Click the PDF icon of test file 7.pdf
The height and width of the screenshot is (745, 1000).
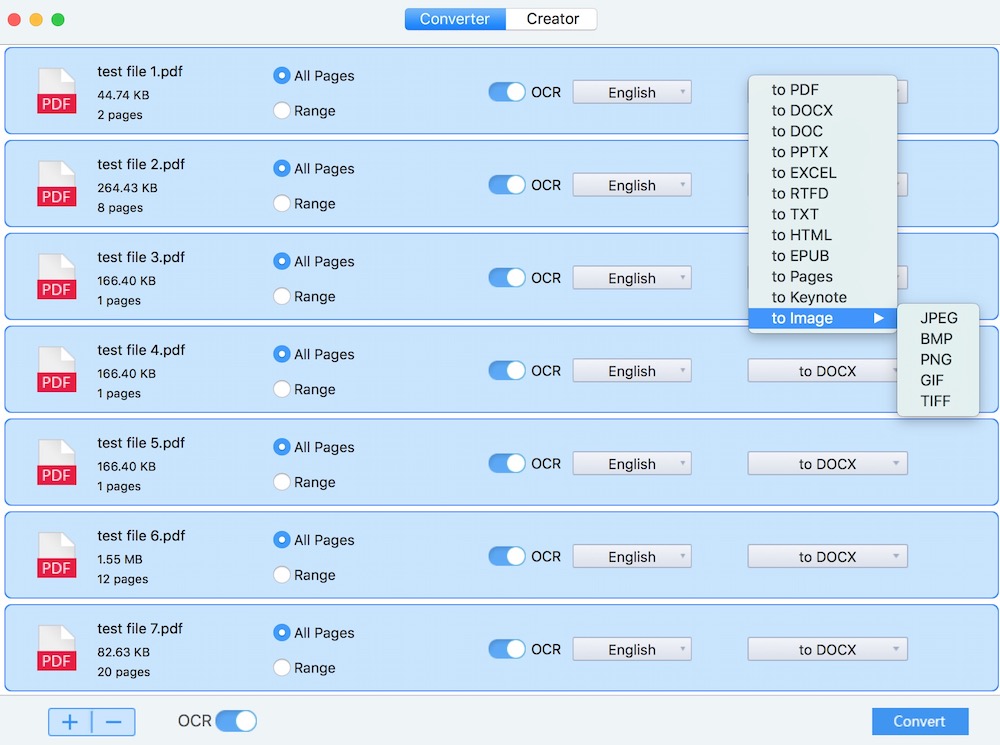click(56, 649)
